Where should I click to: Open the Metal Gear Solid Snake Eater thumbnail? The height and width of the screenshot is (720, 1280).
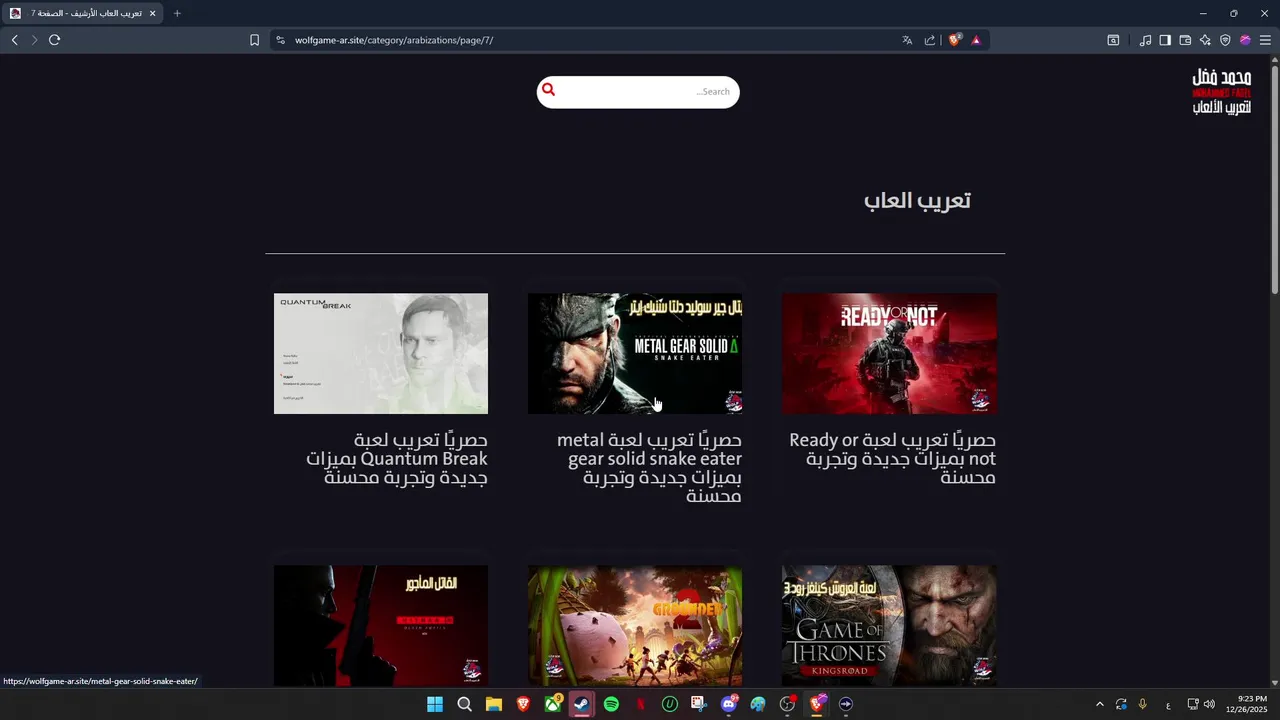click(635, 353)
